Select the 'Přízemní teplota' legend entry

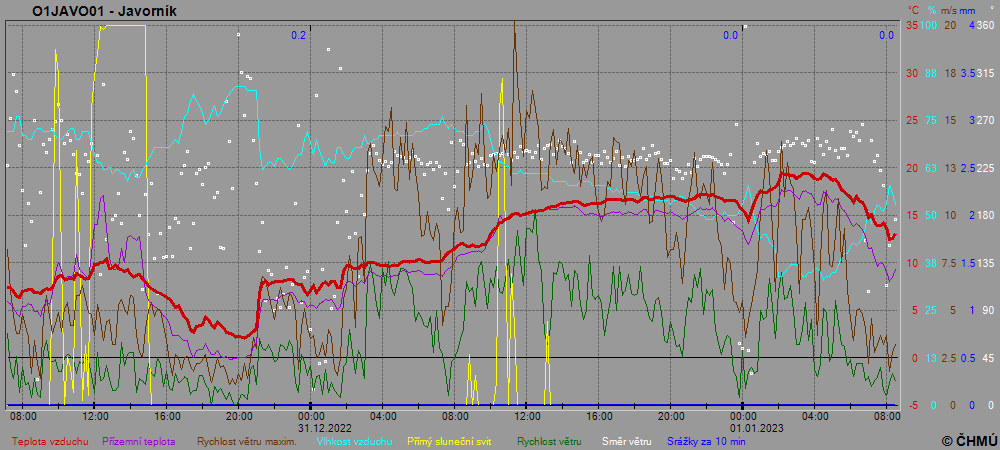tap(139, 440)
